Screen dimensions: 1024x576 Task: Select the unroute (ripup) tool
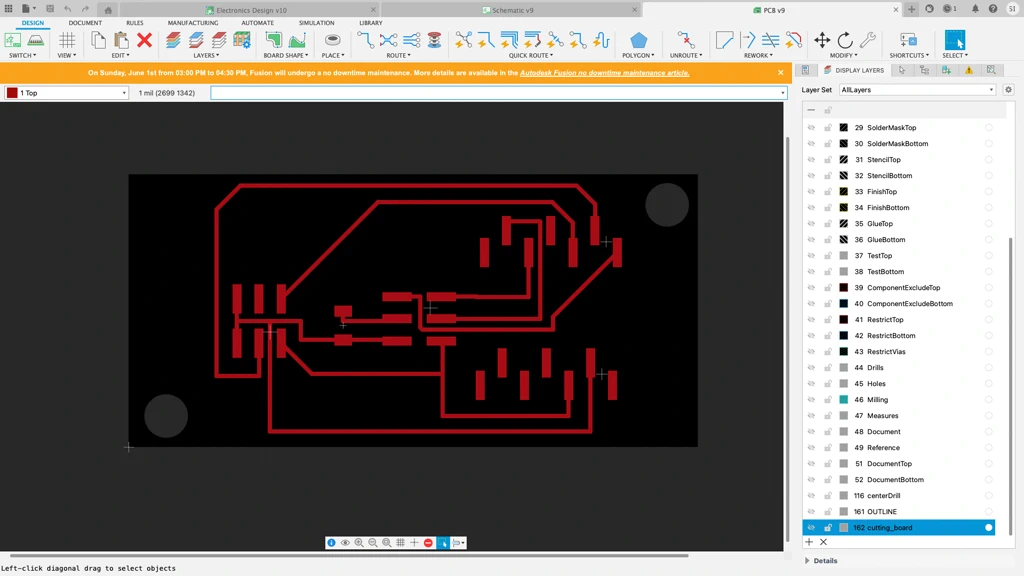(686, 40)
